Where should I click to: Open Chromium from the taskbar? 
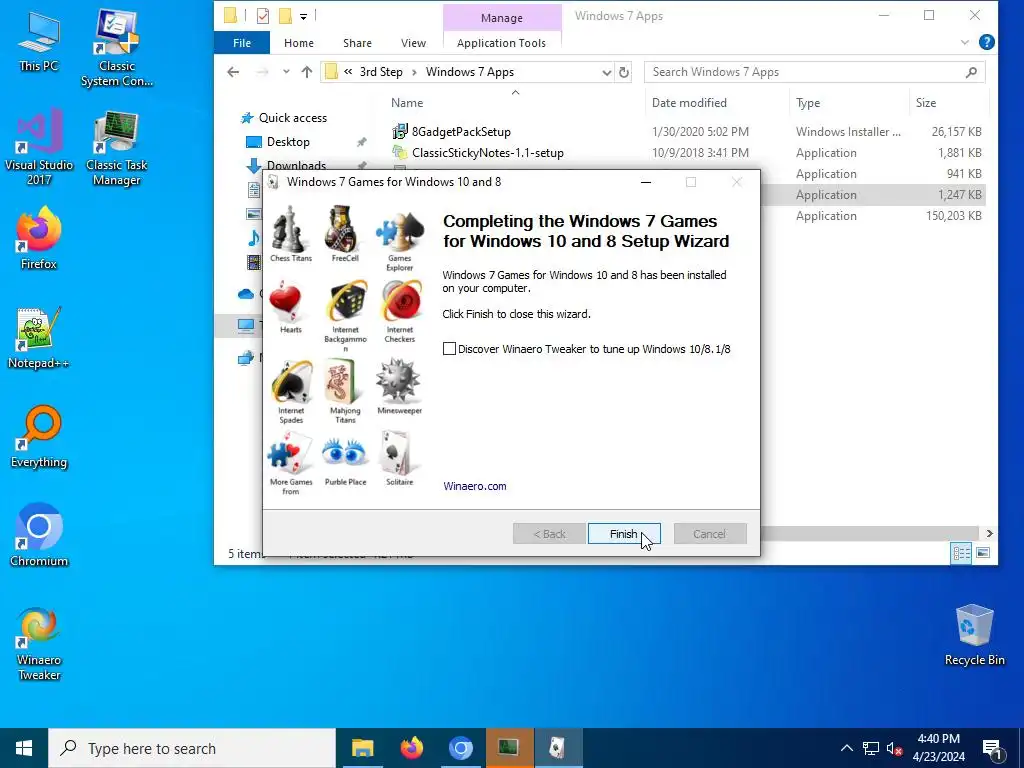pos(460,748)
